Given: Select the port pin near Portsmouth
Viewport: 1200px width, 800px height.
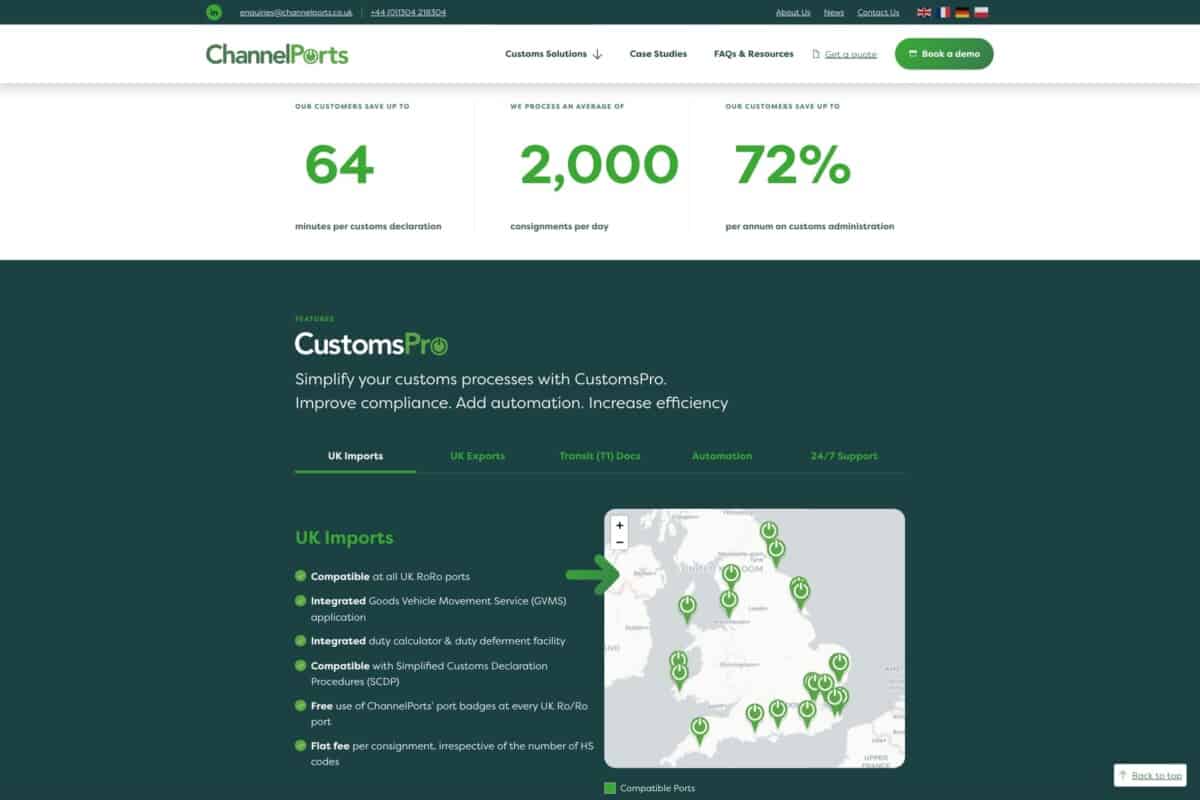Looking at the screenshot, I should 777,713.
